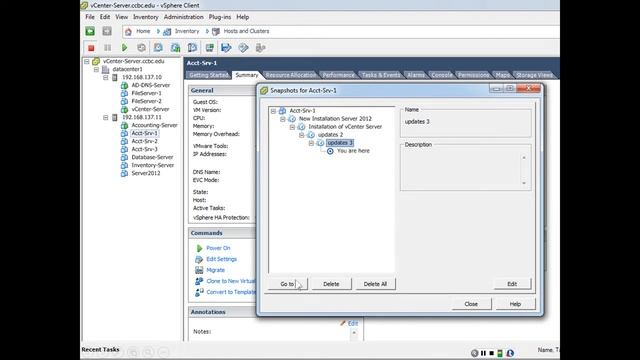Click the 'Power On' command link
The image size is (640, 360).
[x=218, y=248]
